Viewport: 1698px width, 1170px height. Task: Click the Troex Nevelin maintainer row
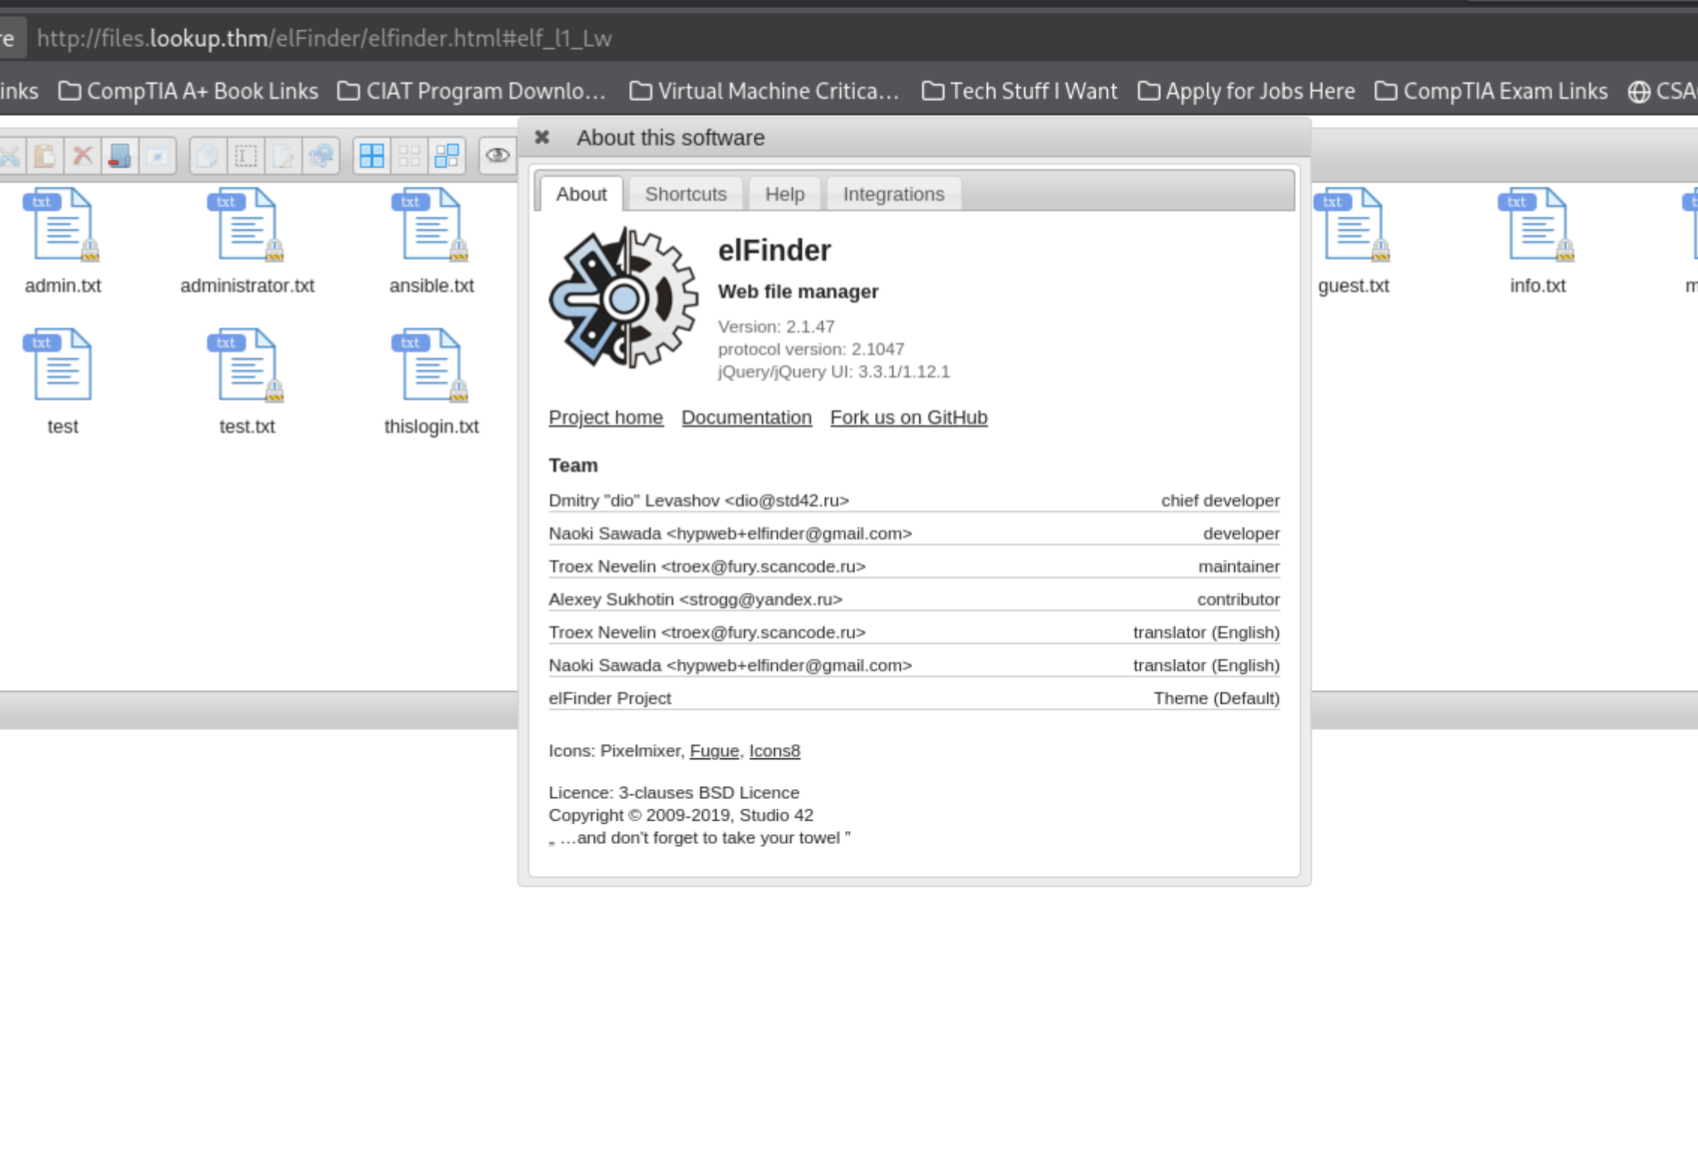[914, 566]
